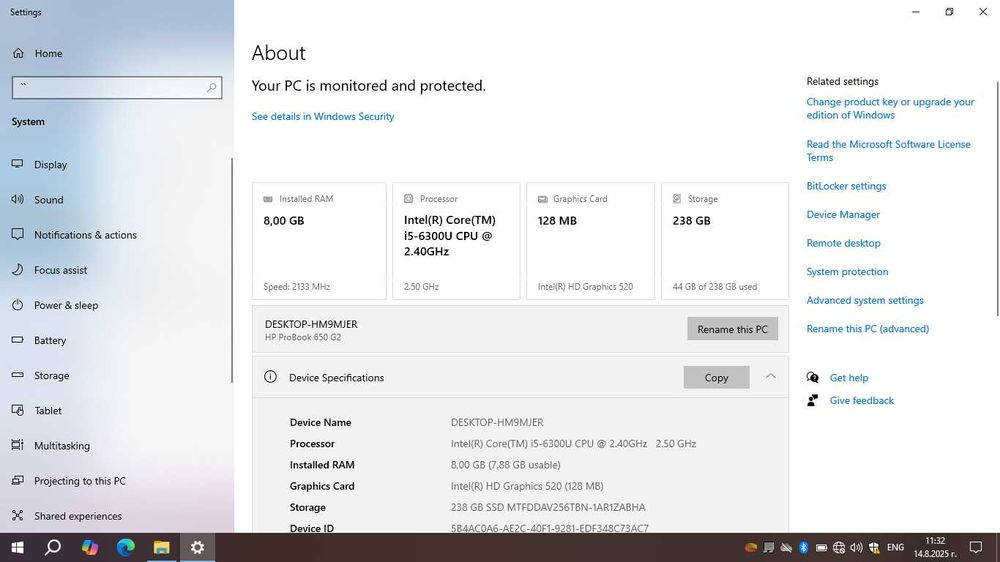Viewport: 1000px width, 562px height.
Task: Open File Explorer from the taskbar
Action: (x=161, y=547)
